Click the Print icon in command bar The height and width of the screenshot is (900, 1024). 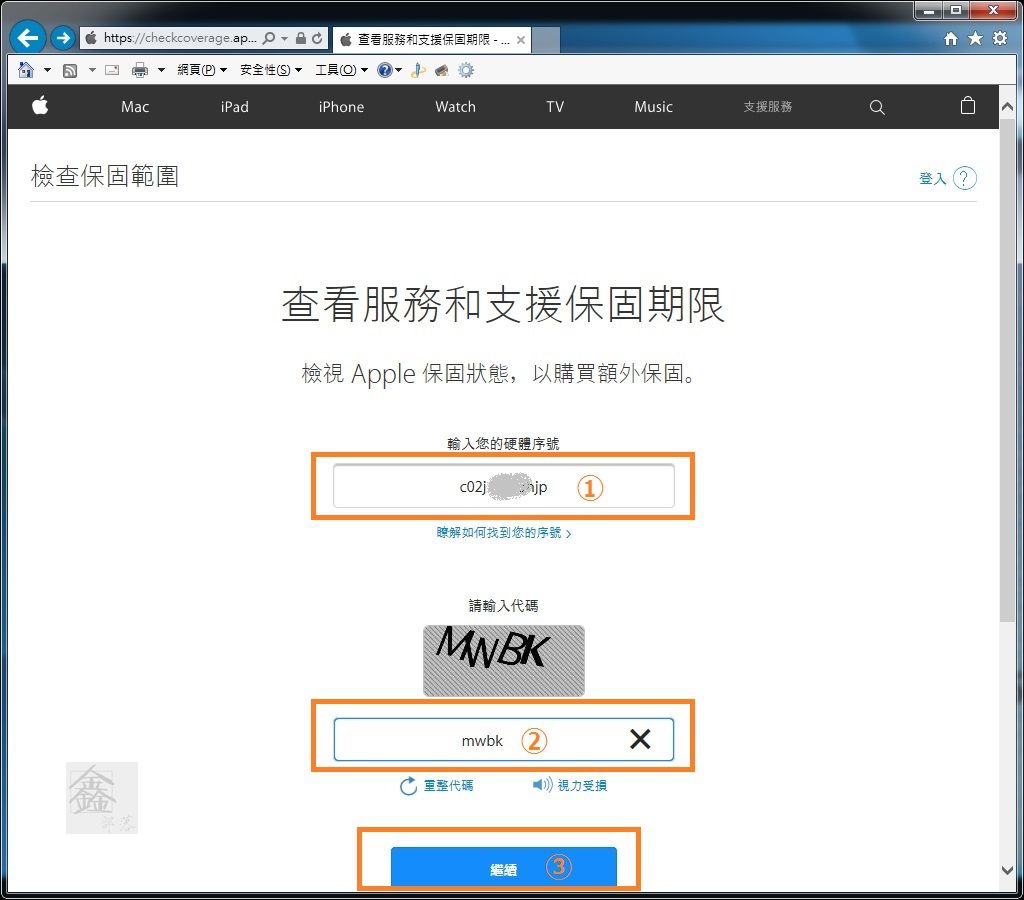click(x=140, y=70)
